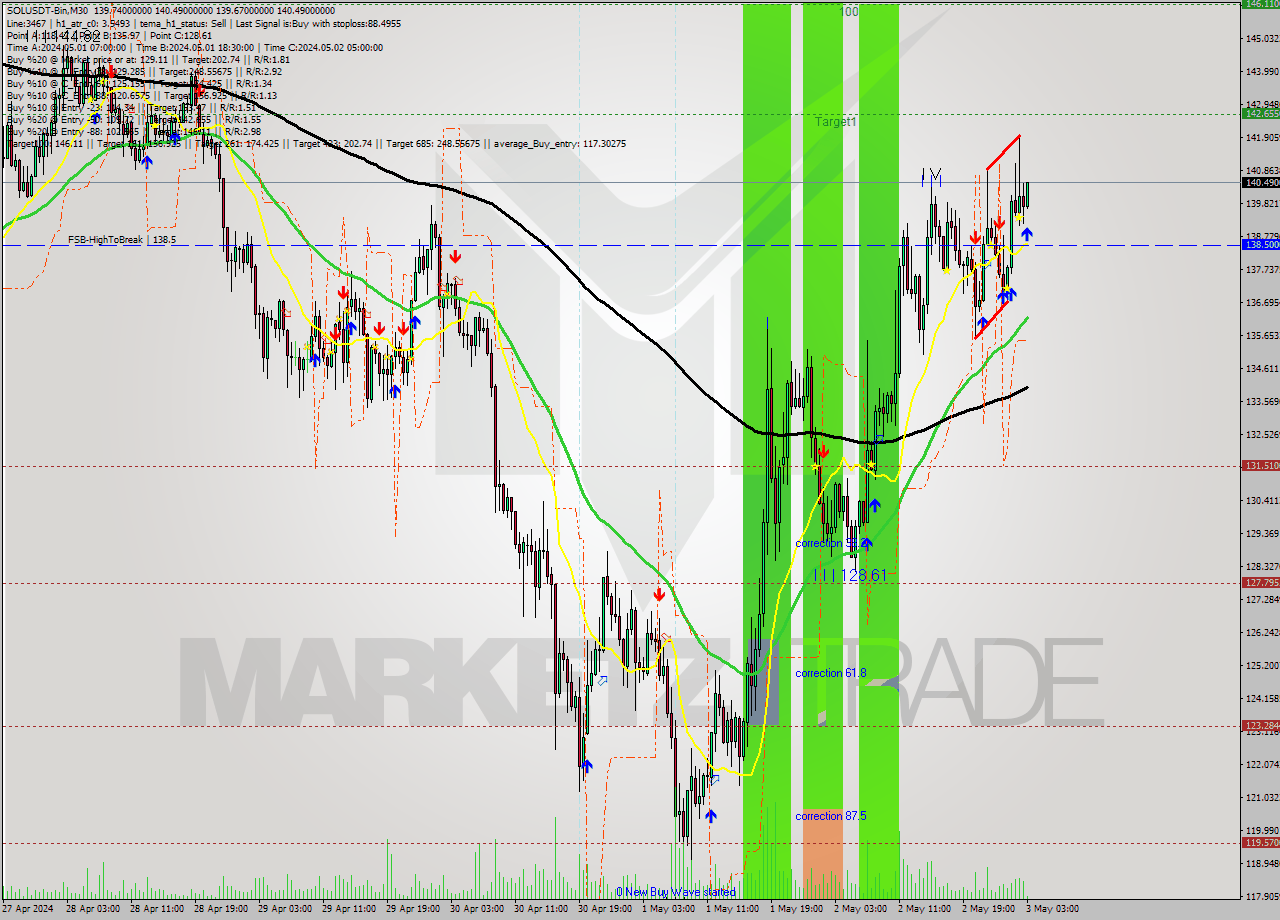Click the 137.737 price axis label
Image resolution: width=1280 pixels, height=920 pixels.
(x=1261, y=269)
